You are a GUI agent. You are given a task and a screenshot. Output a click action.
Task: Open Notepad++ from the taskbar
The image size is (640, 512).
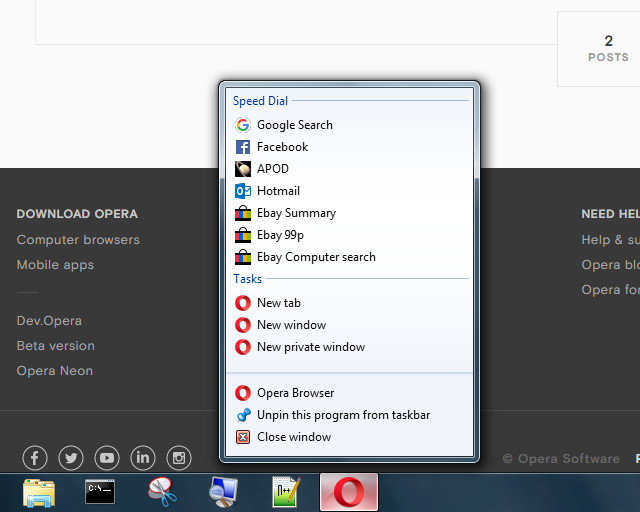287,492
